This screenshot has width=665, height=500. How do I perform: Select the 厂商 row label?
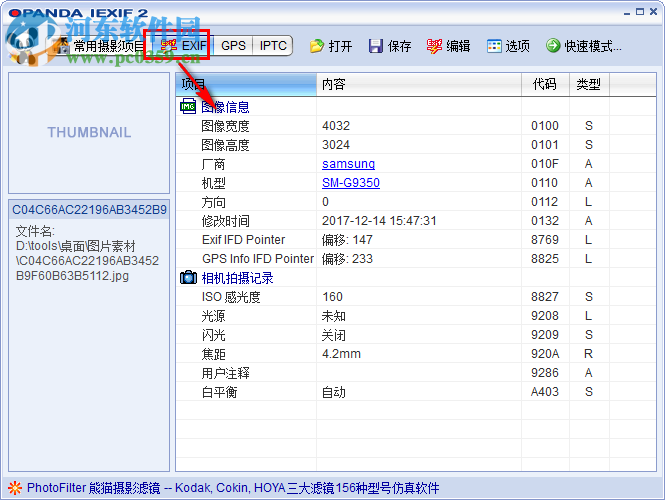[x=213, y=164]
